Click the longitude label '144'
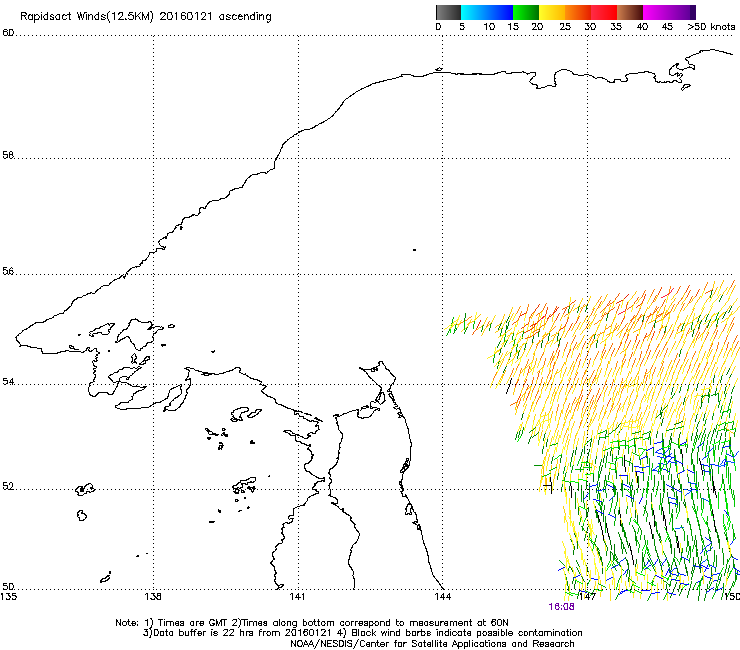 click(x=442, y=596)
